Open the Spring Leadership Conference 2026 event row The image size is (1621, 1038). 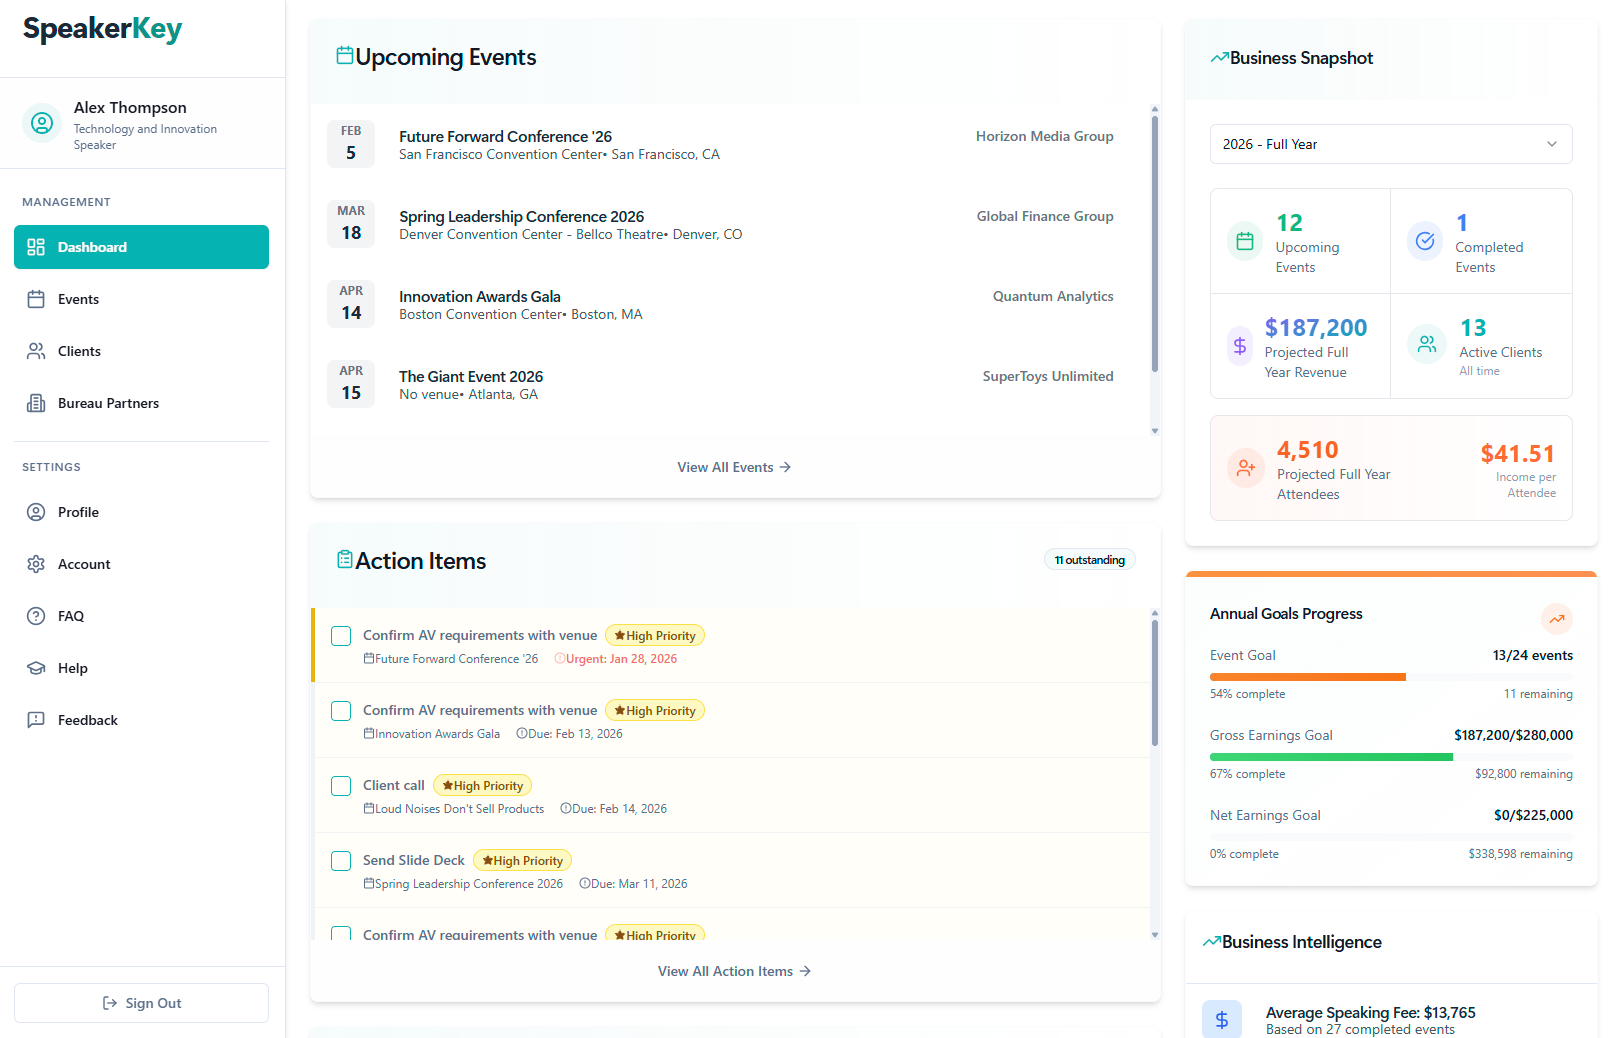pyautogui.click(x=730, y=225)
